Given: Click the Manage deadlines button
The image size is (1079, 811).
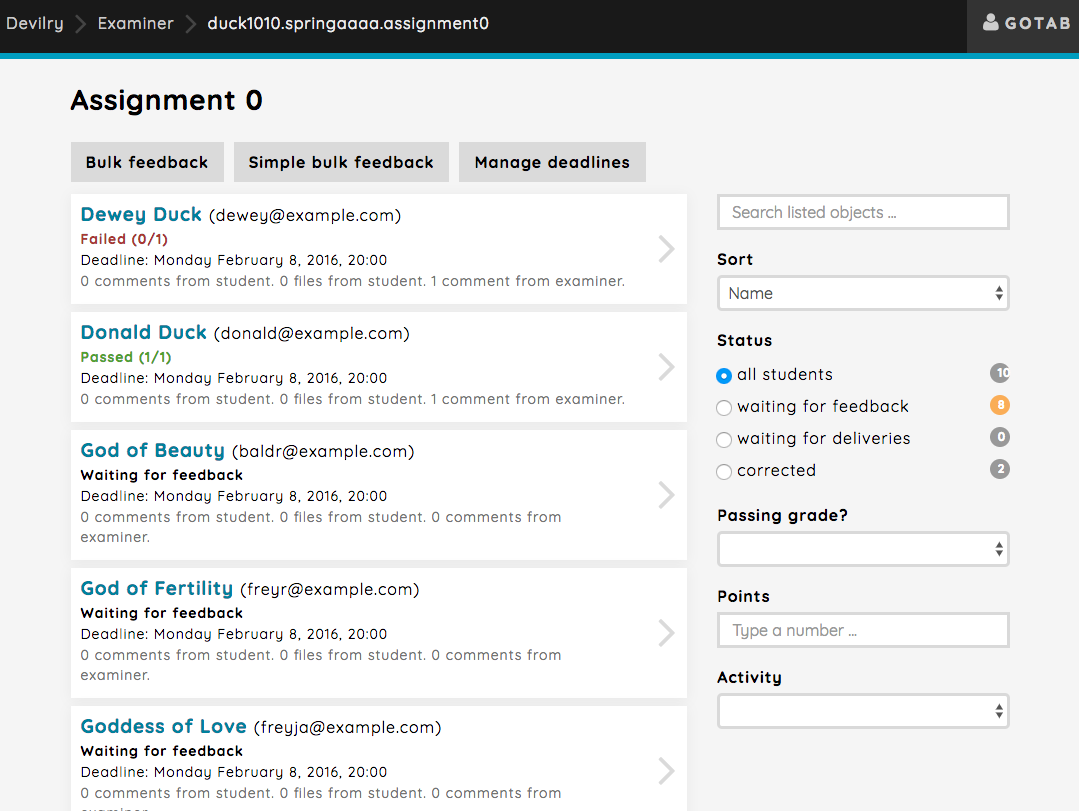Looking at the screenshot, I should point(552,162).
